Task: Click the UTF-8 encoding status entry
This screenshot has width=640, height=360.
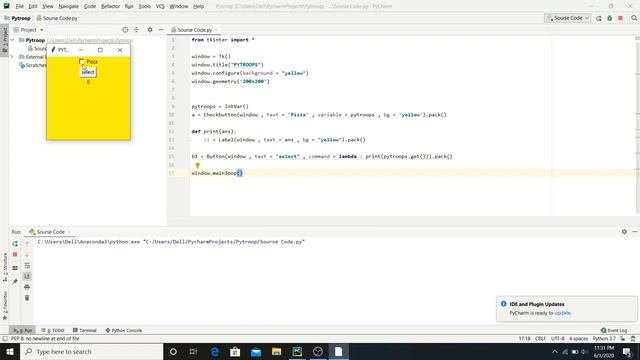Action: (x=558, y=339)
